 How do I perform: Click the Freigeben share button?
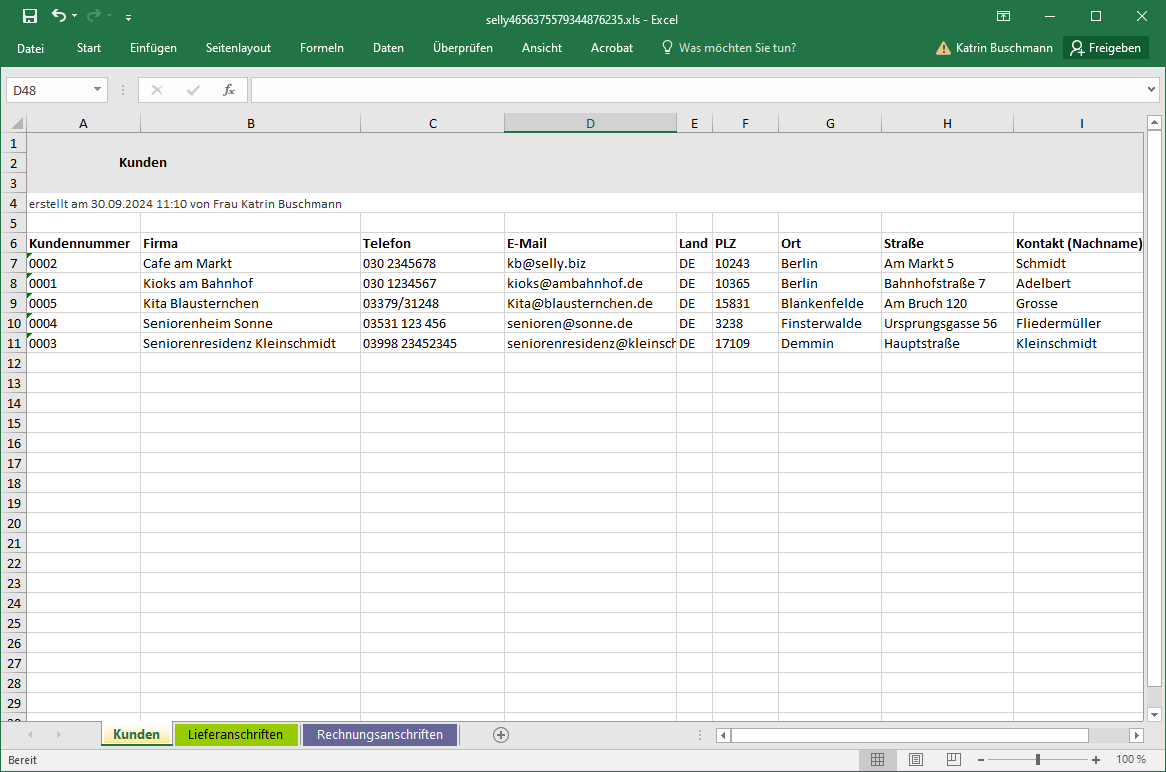click(1105, 48)
